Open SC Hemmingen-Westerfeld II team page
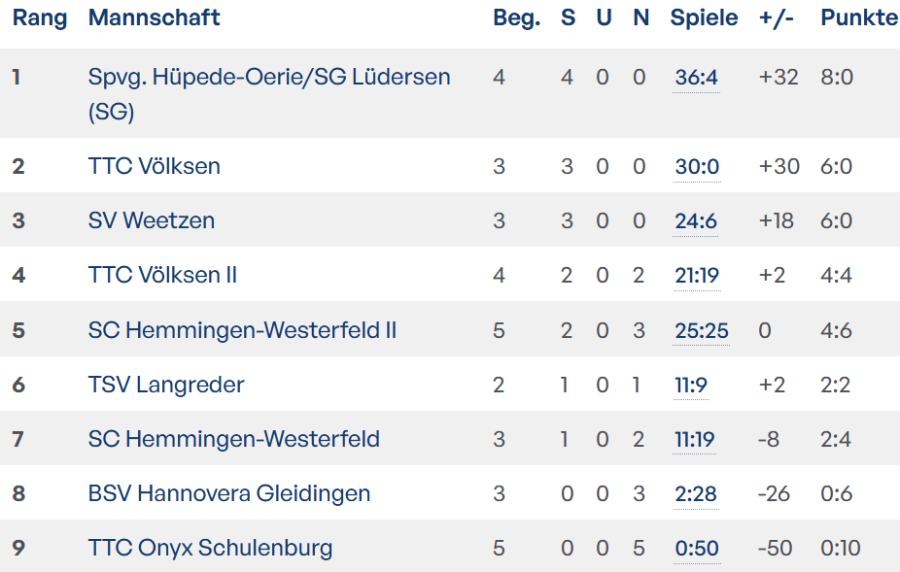This screenshot has width=900, height=572. 242,330
